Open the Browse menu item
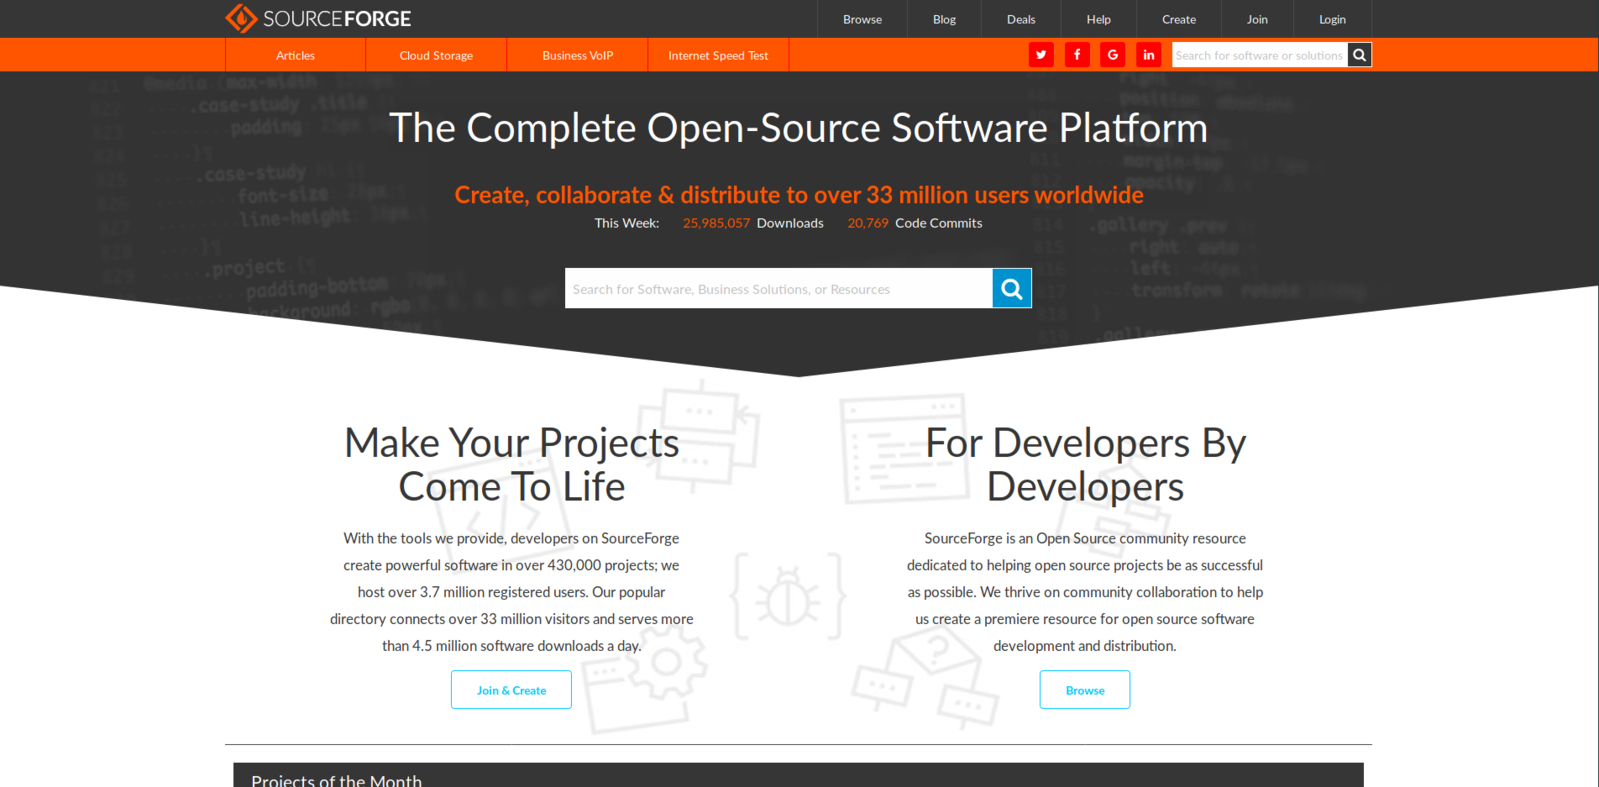This screenshot has height=787, width=1599. (x=862, y=19)
